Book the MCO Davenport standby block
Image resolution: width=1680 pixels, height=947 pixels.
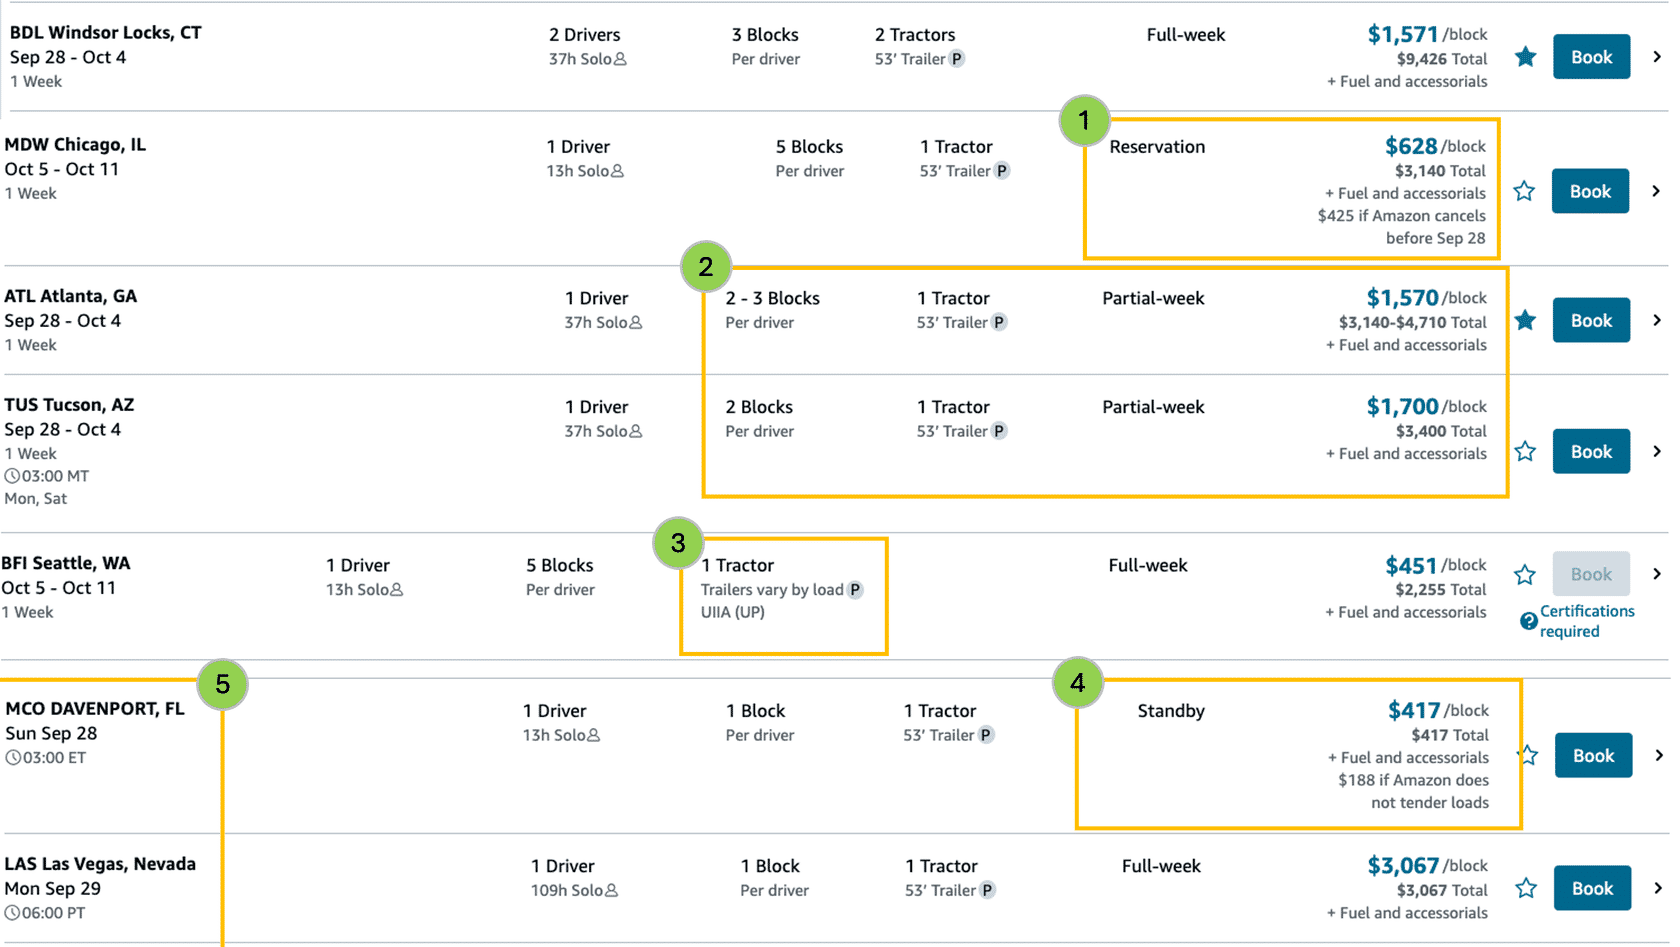[1593, 756]
